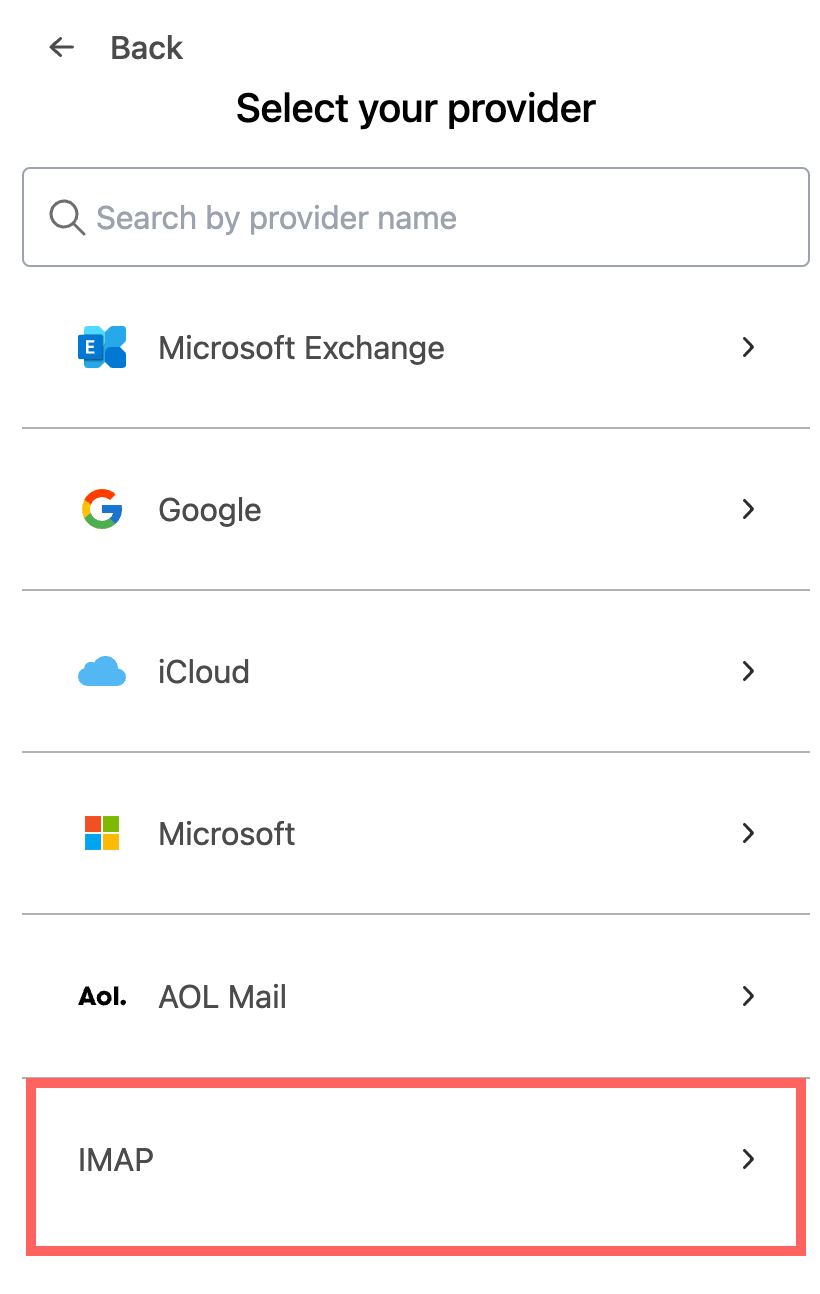Select the AOL Mail provider label
The image size is (820, 1294).
(x=223, y=997)
